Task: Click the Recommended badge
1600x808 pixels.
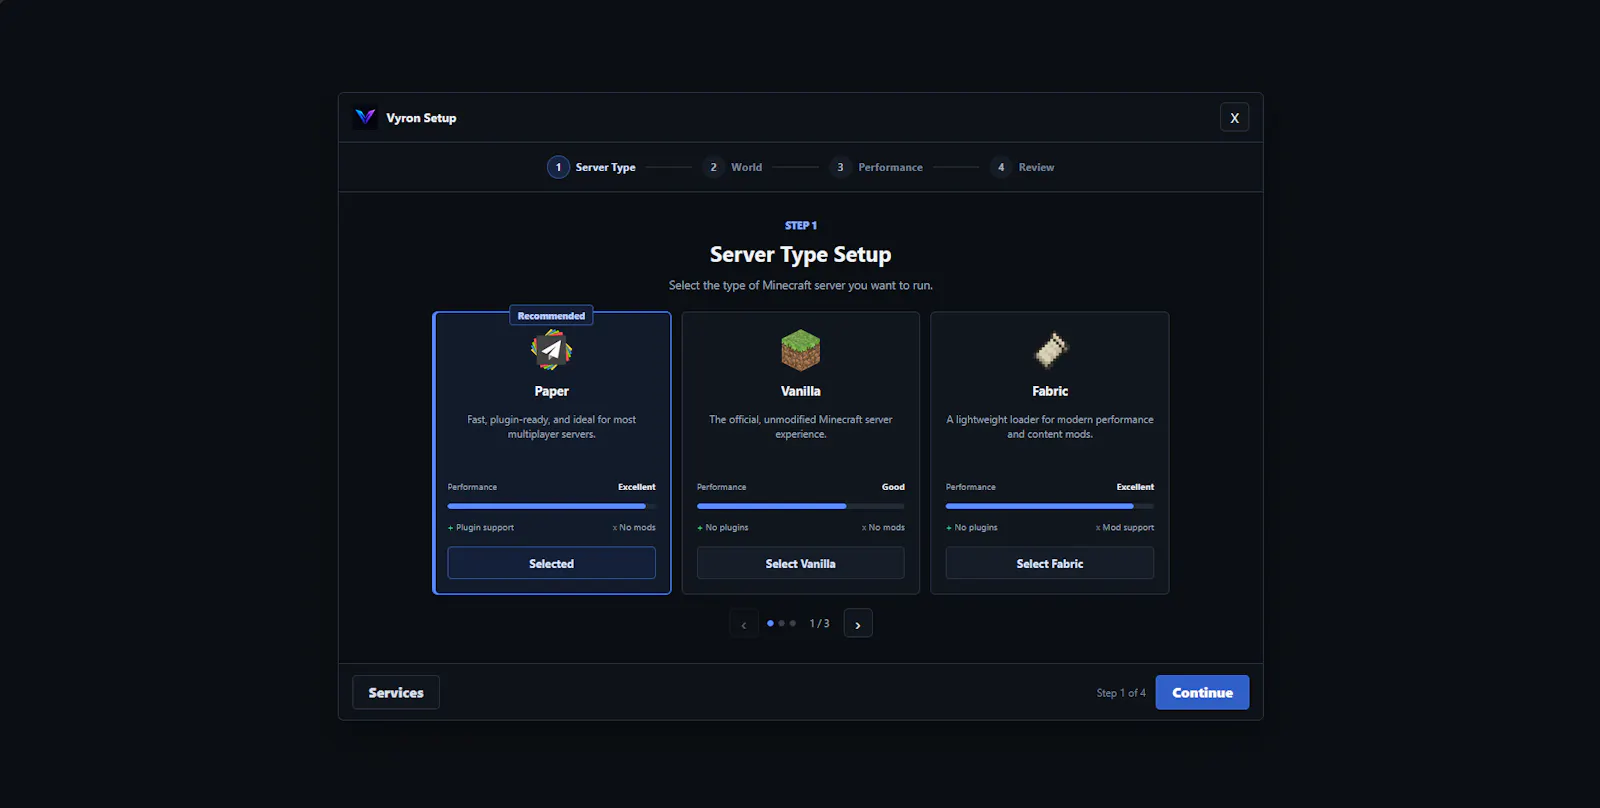Action: coord(551,315)
